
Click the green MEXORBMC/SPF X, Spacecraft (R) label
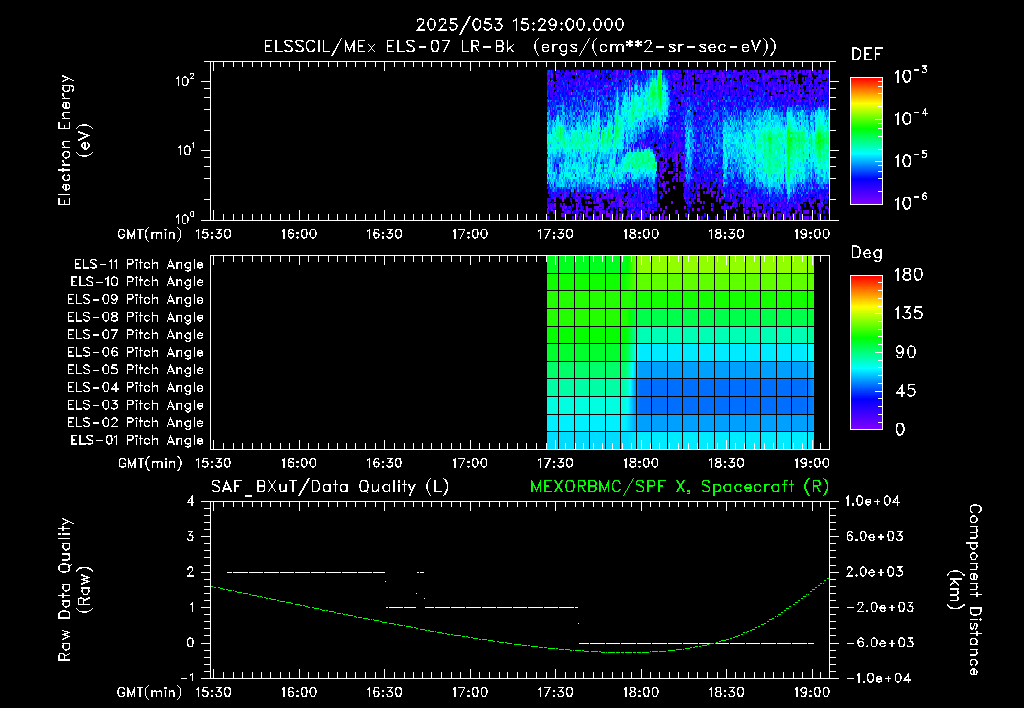(x=679, y=487)
